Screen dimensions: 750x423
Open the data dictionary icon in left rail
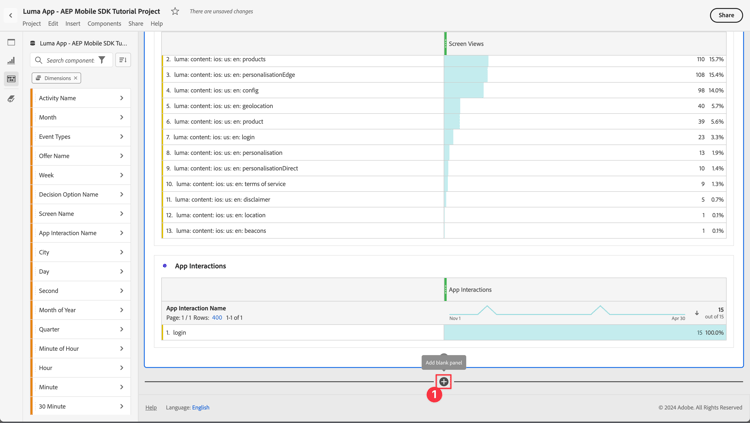[x=11, y=99]
